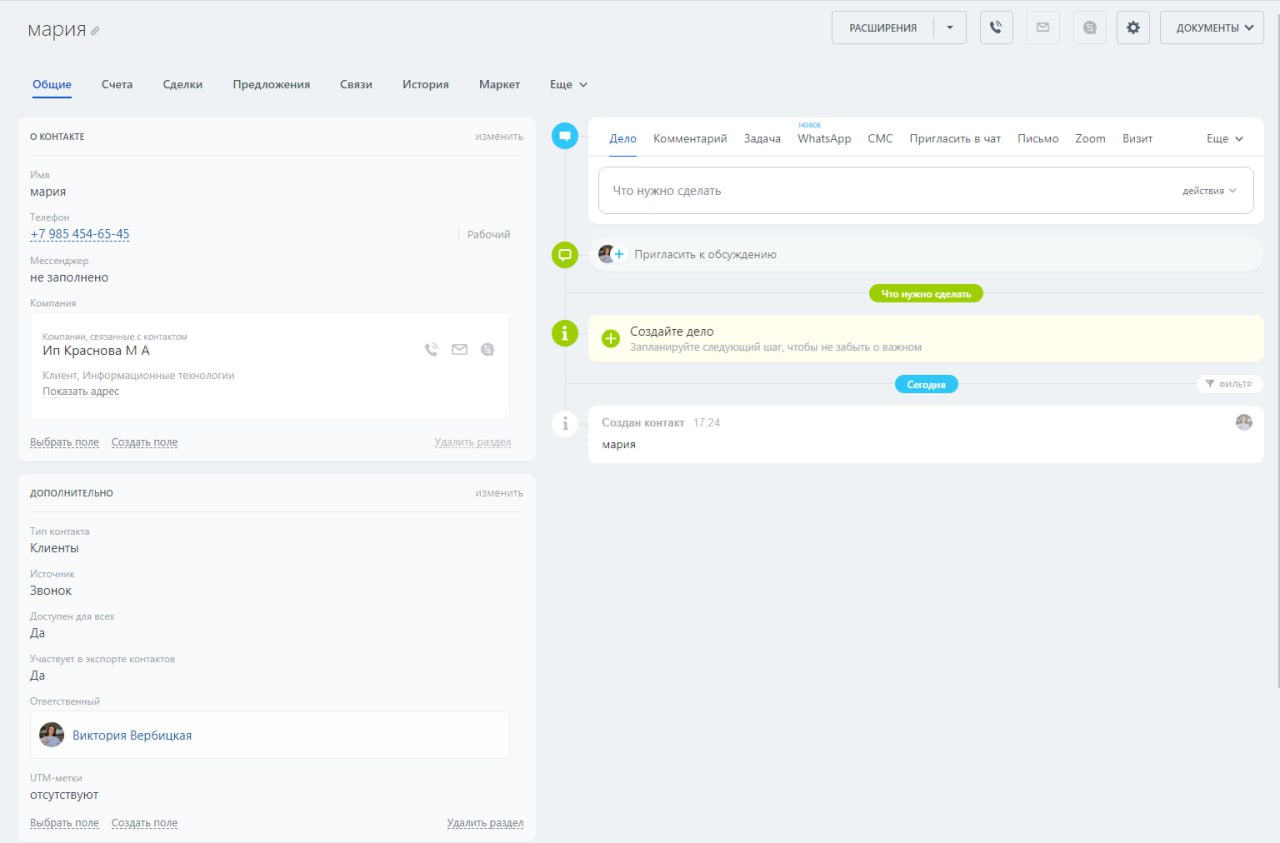This screenshot has height=843, width=1280.
Task: Click the phone call icon in top toolbar
Action: [996, 28]
